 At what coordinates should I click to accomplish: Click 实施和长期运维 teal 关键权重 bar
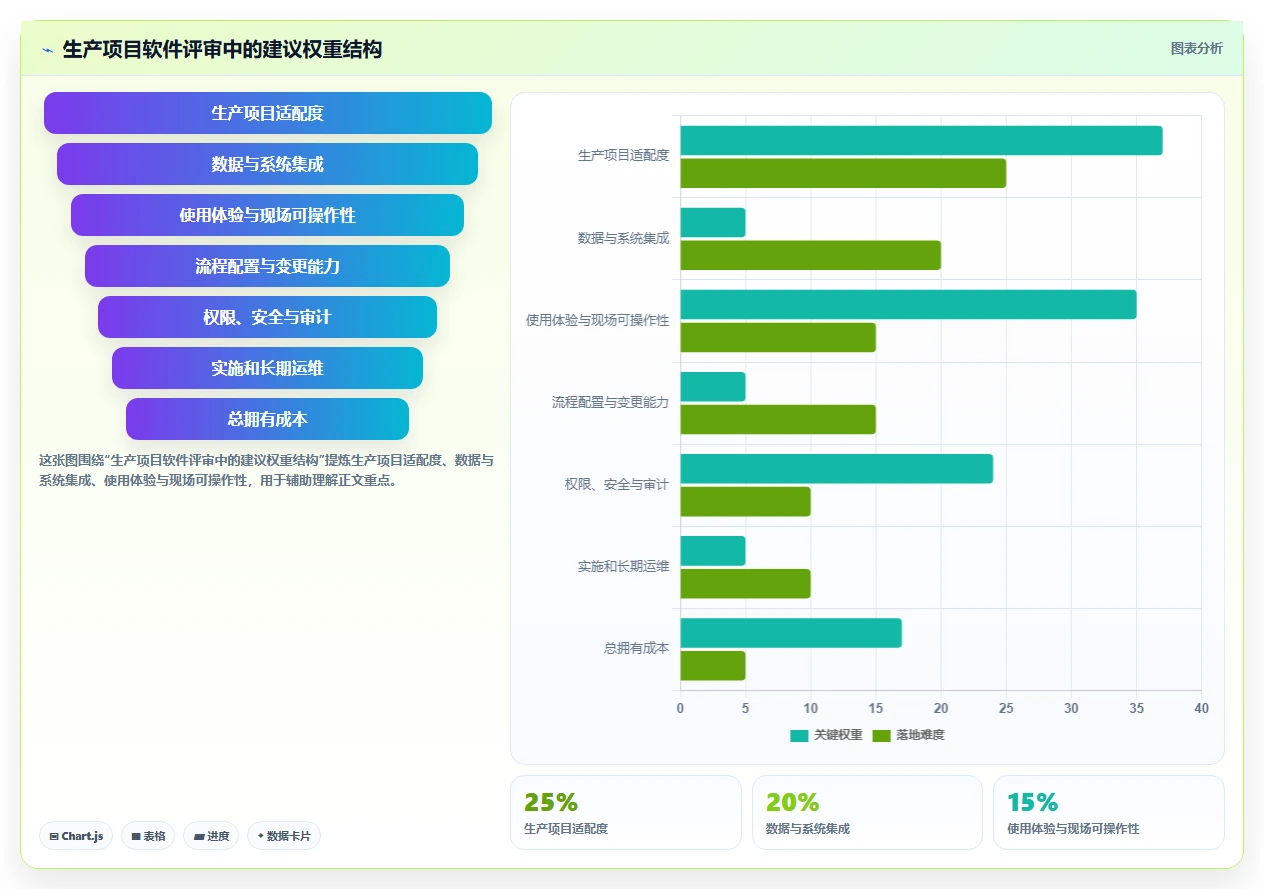click(x=713, y=551)
